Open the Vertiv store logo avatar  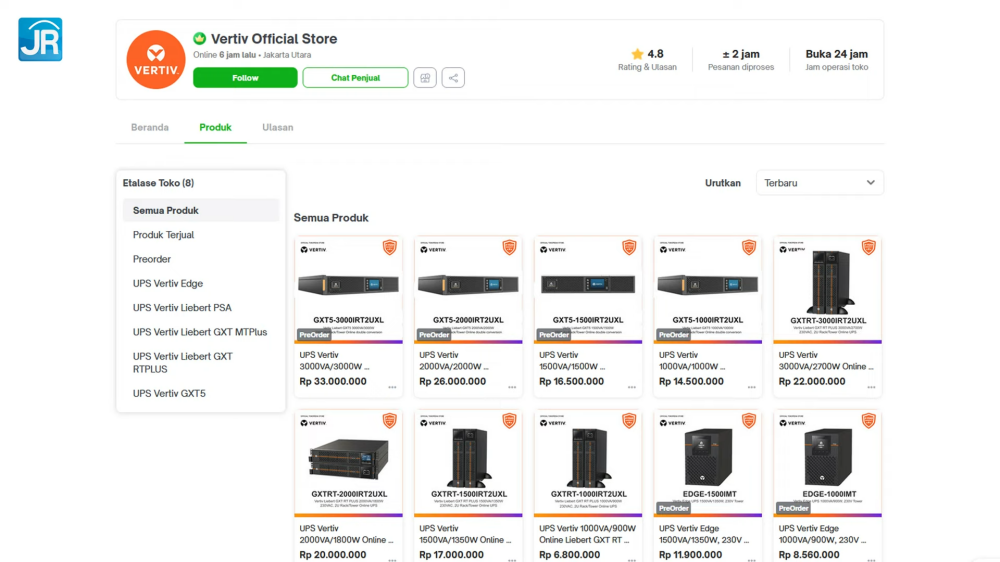(156, 59)
